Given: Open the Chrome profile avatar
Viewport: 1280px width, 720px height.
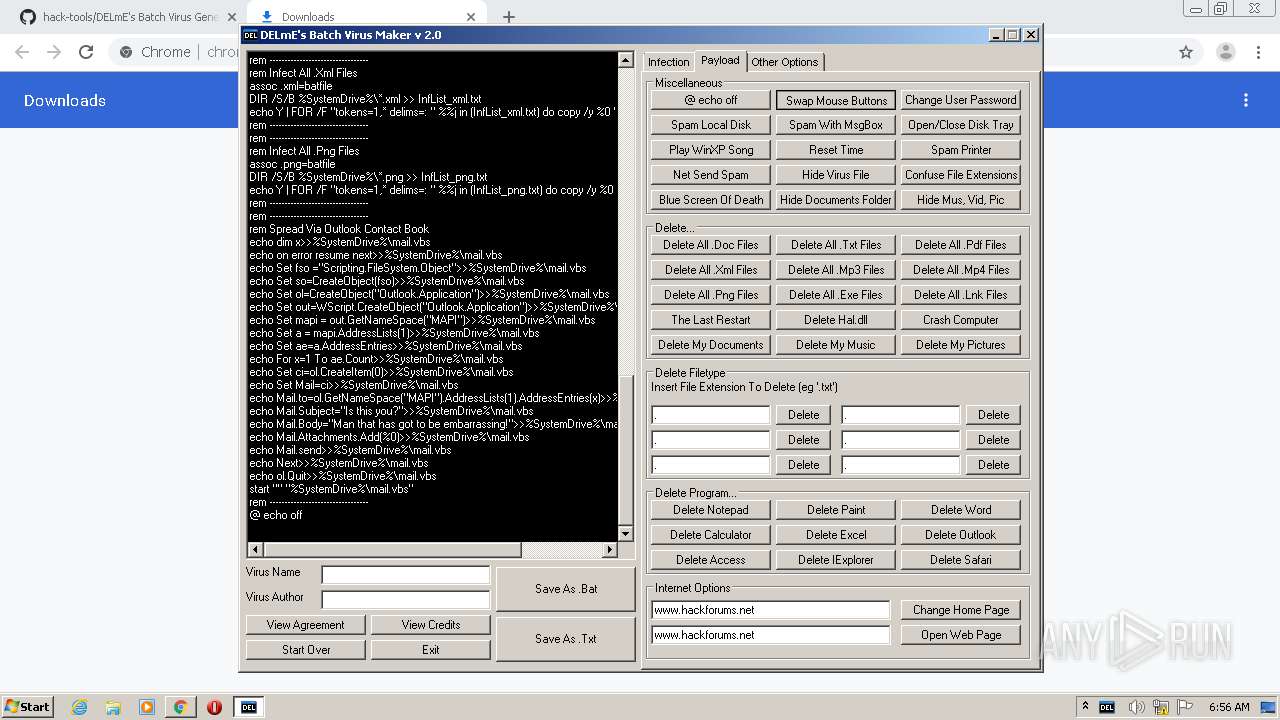Looking at the screenshot, I should point(1226,52).
